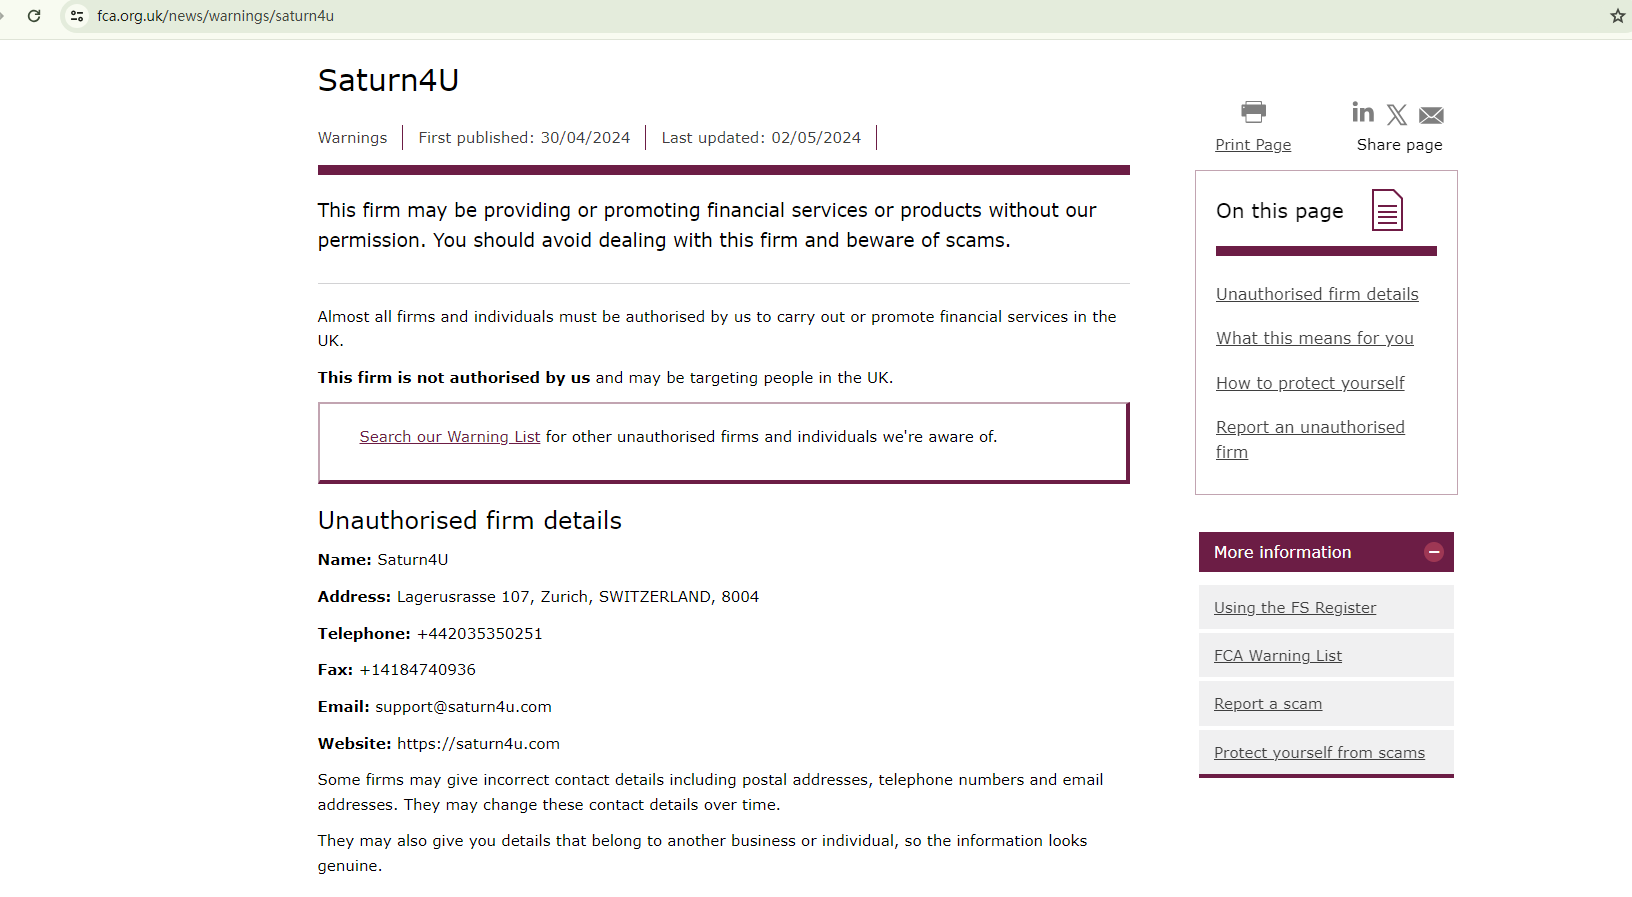Open Using the FS Register
The height and width of the screenshot is (897, 1632).
pyautogui.click(x=1294, y=608)
